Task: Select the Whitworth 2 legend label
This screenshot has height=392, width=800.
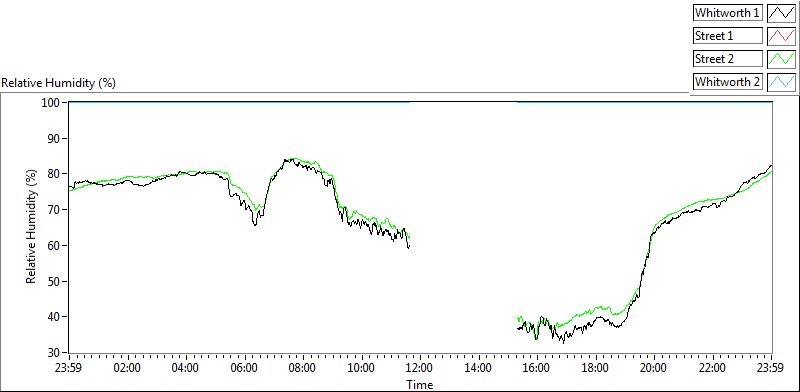Action: click(728, 82)
